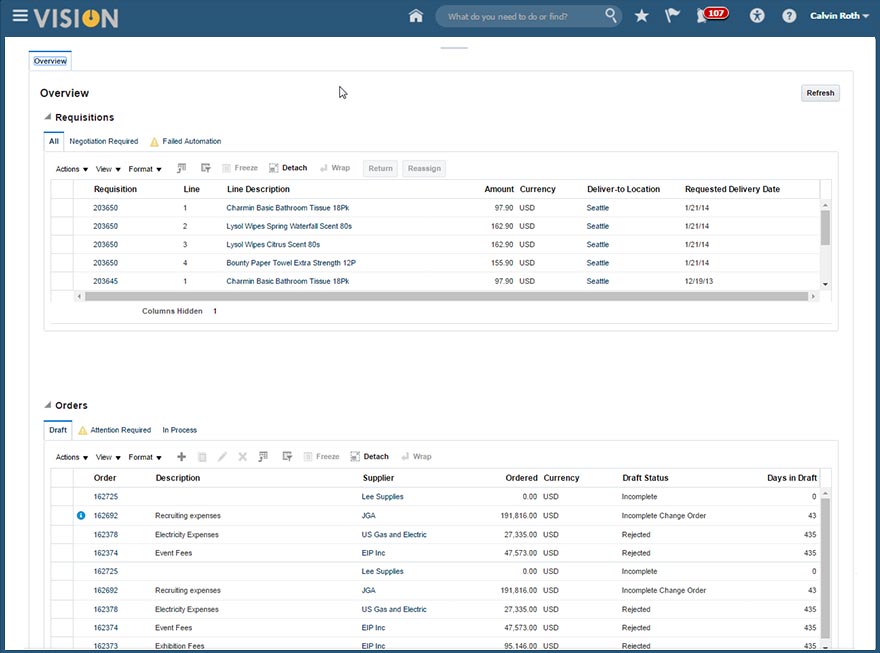This screenshot has width=880, height=653.
Task: Open Favorites star icon
Action: coord(642,16)
